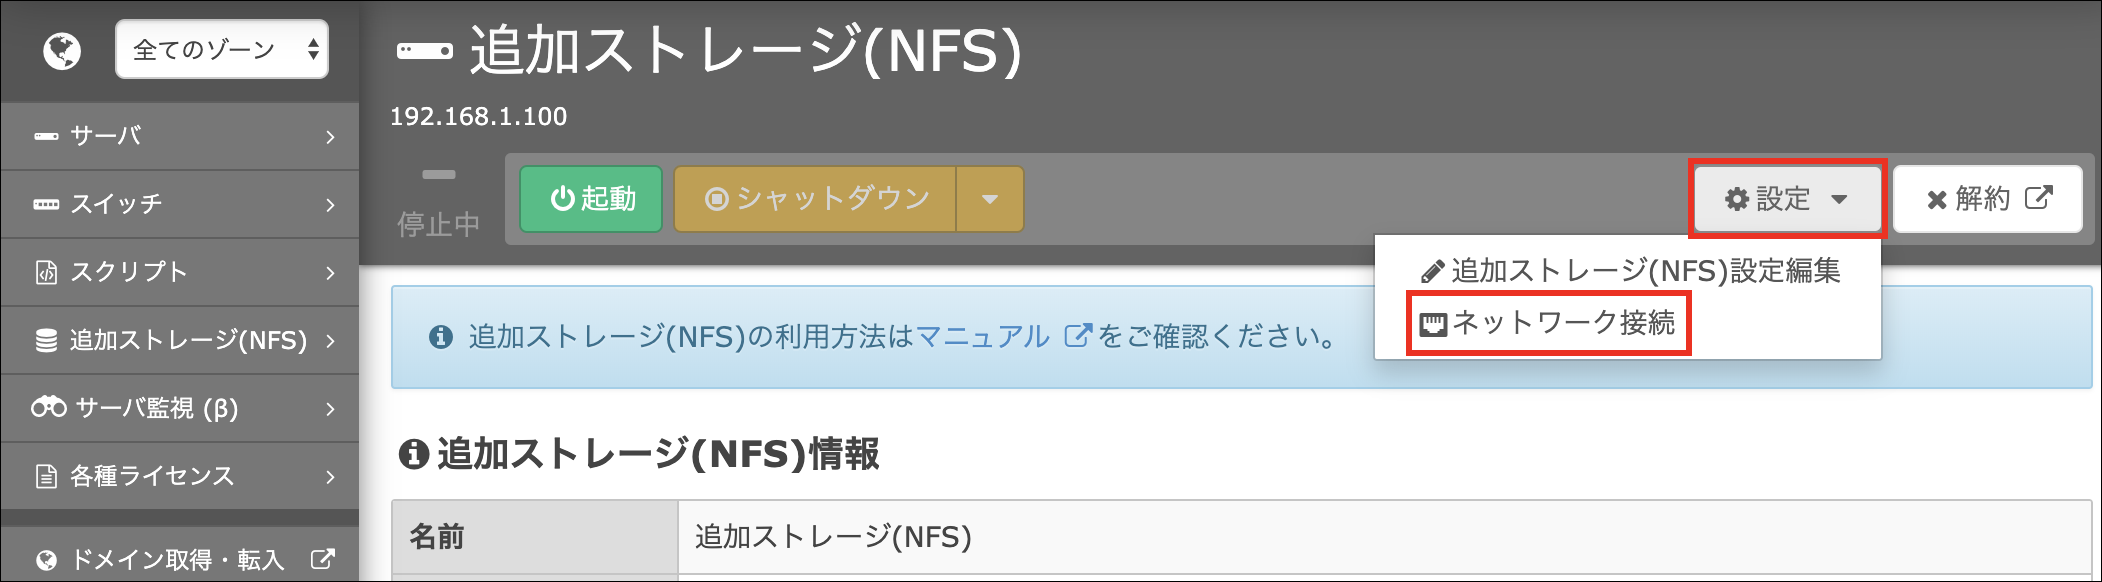
Task: Open the 全てのゾーン zone selector
Action: [222, 49]
